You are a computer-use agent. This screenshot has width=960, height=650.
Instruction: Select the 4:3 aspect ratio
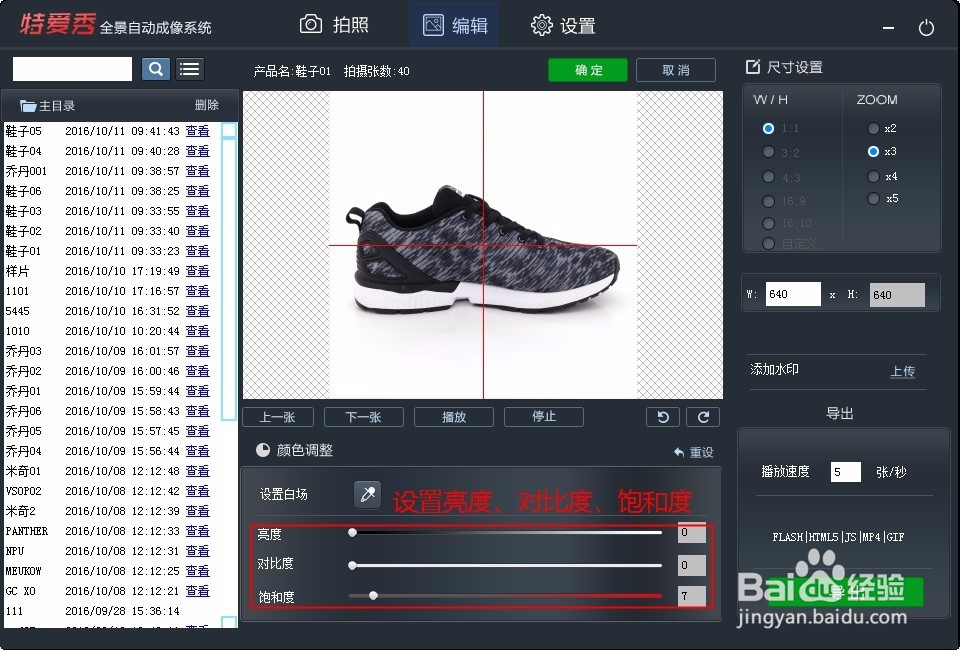[768, 177]
